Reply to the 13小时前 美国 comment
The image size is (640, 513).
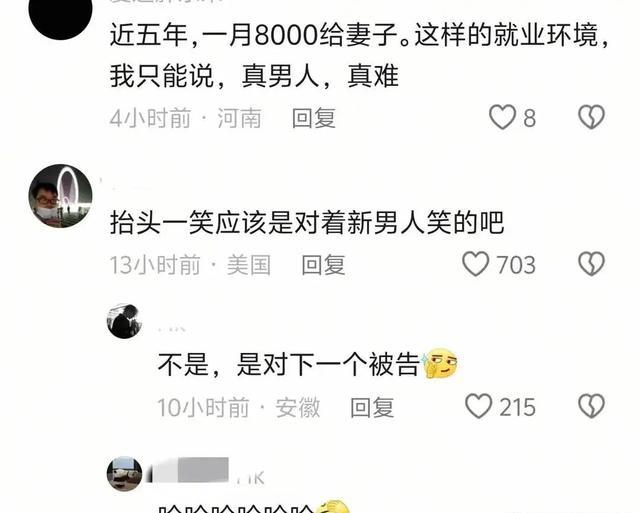(323, 265)
